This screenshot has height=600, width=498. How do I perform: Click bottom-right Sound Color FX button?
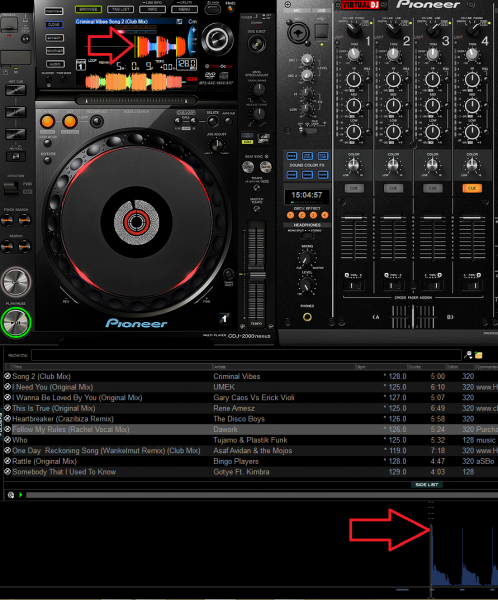pos(323,175)
